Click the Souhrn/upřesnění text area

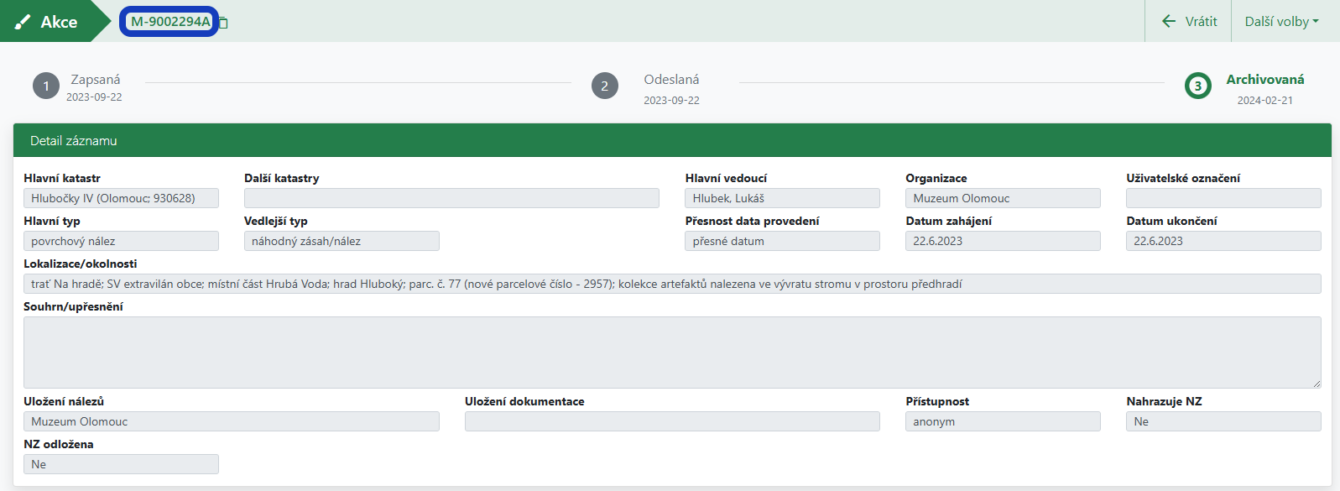click(672, 352)
